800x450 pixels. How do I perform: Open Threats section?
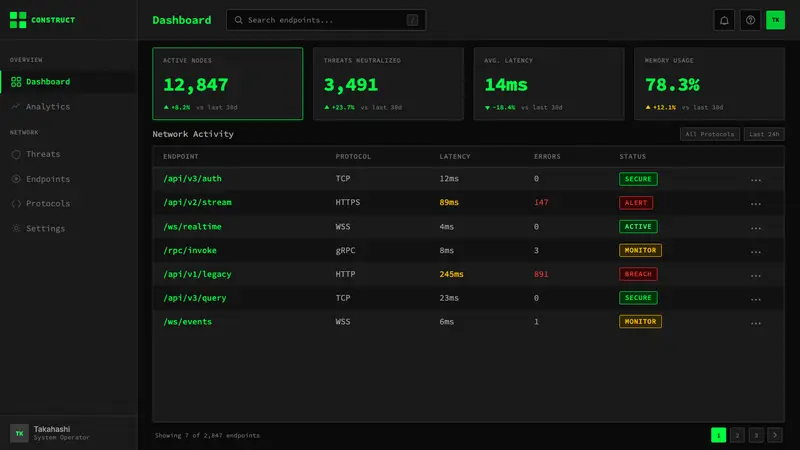(69, 154)
